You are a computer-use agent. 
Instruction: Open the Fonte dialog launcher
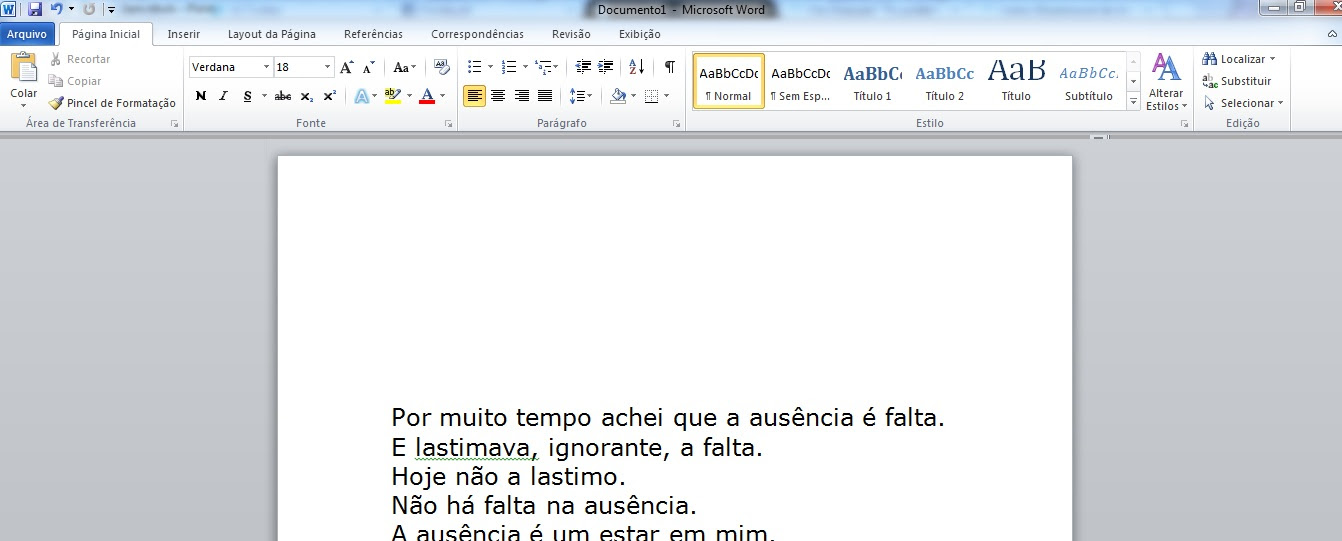tap(448, 124)
